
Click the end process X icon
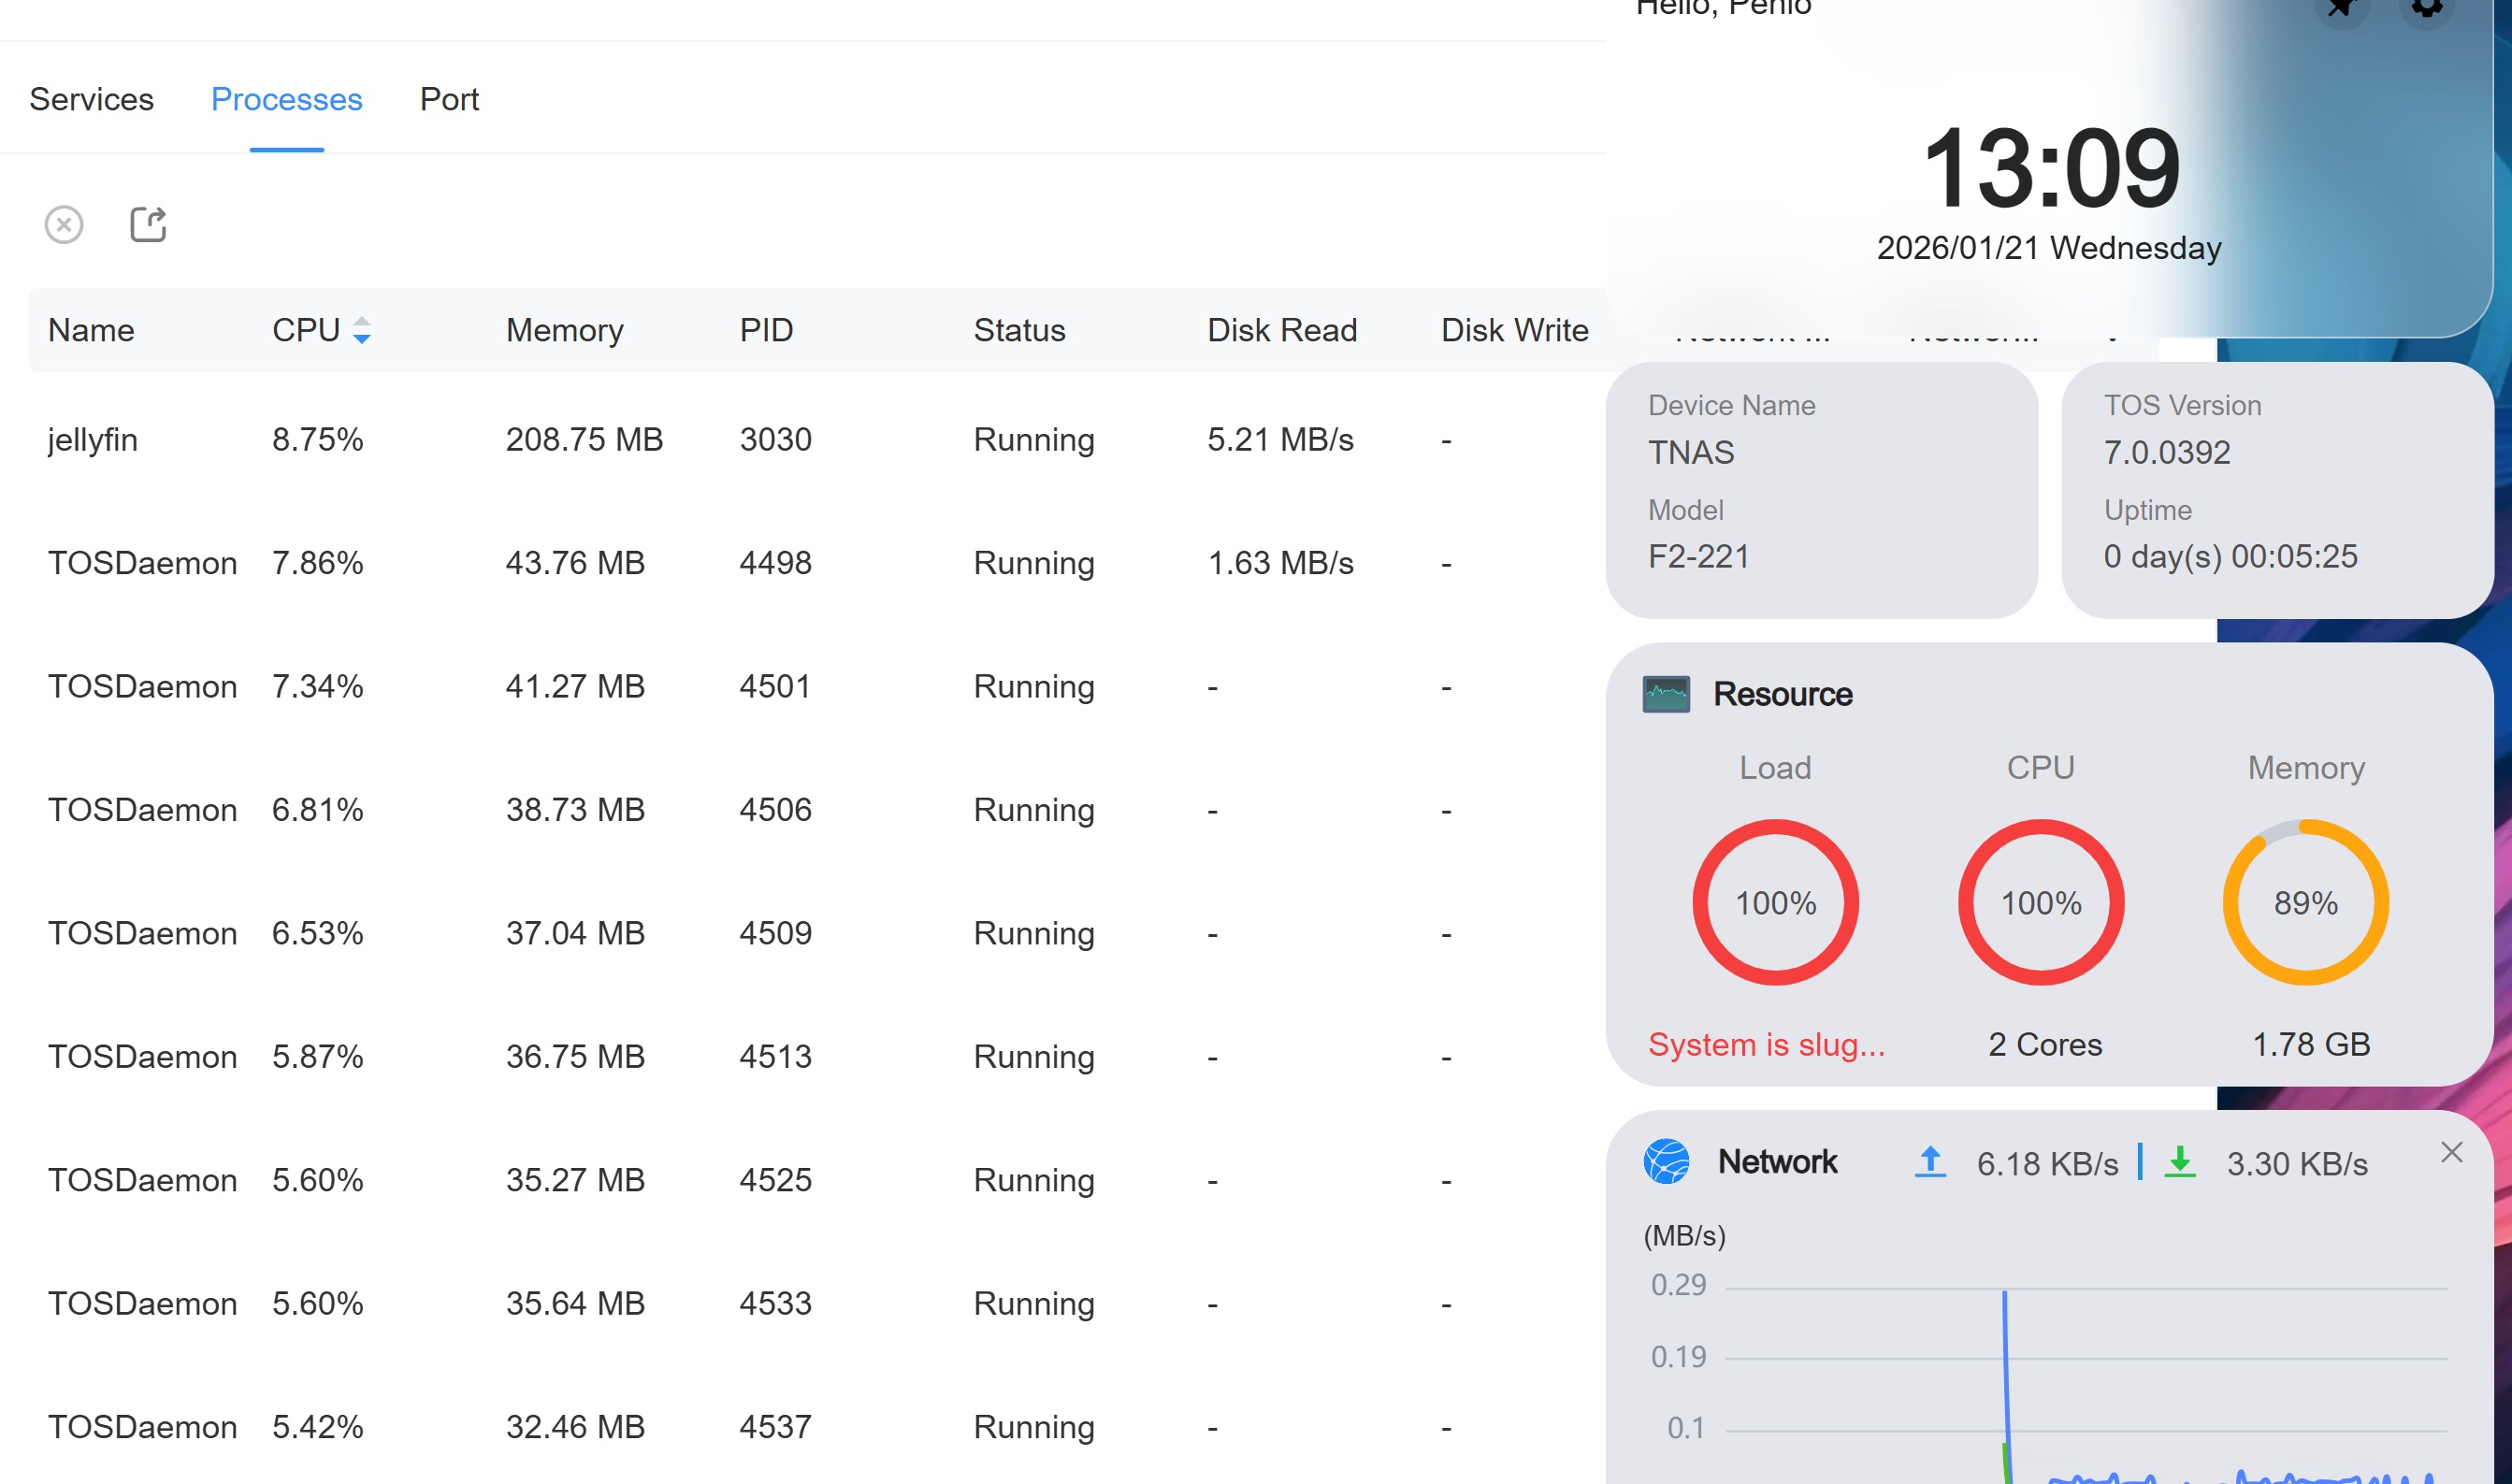(64, 224)
